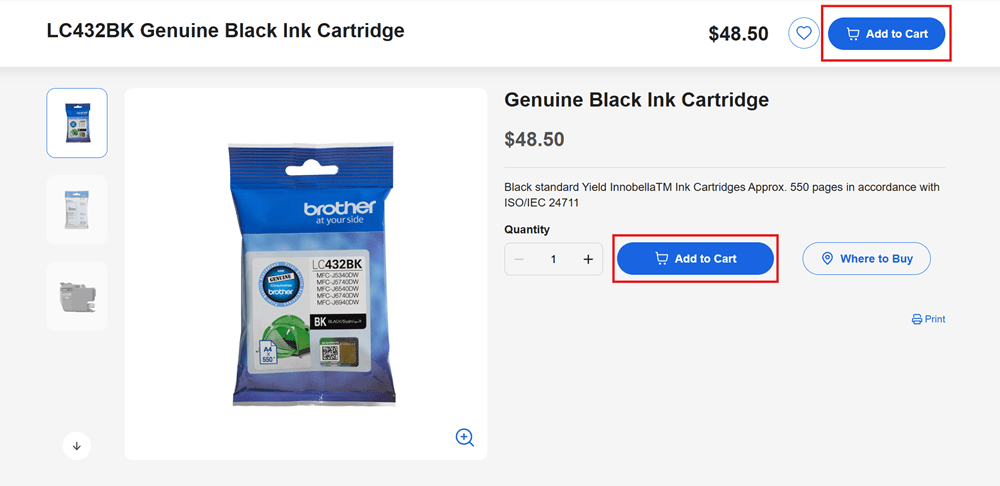Click the $48.50 price below the product heading
The image size is (1000, 486).
[534, 139]
